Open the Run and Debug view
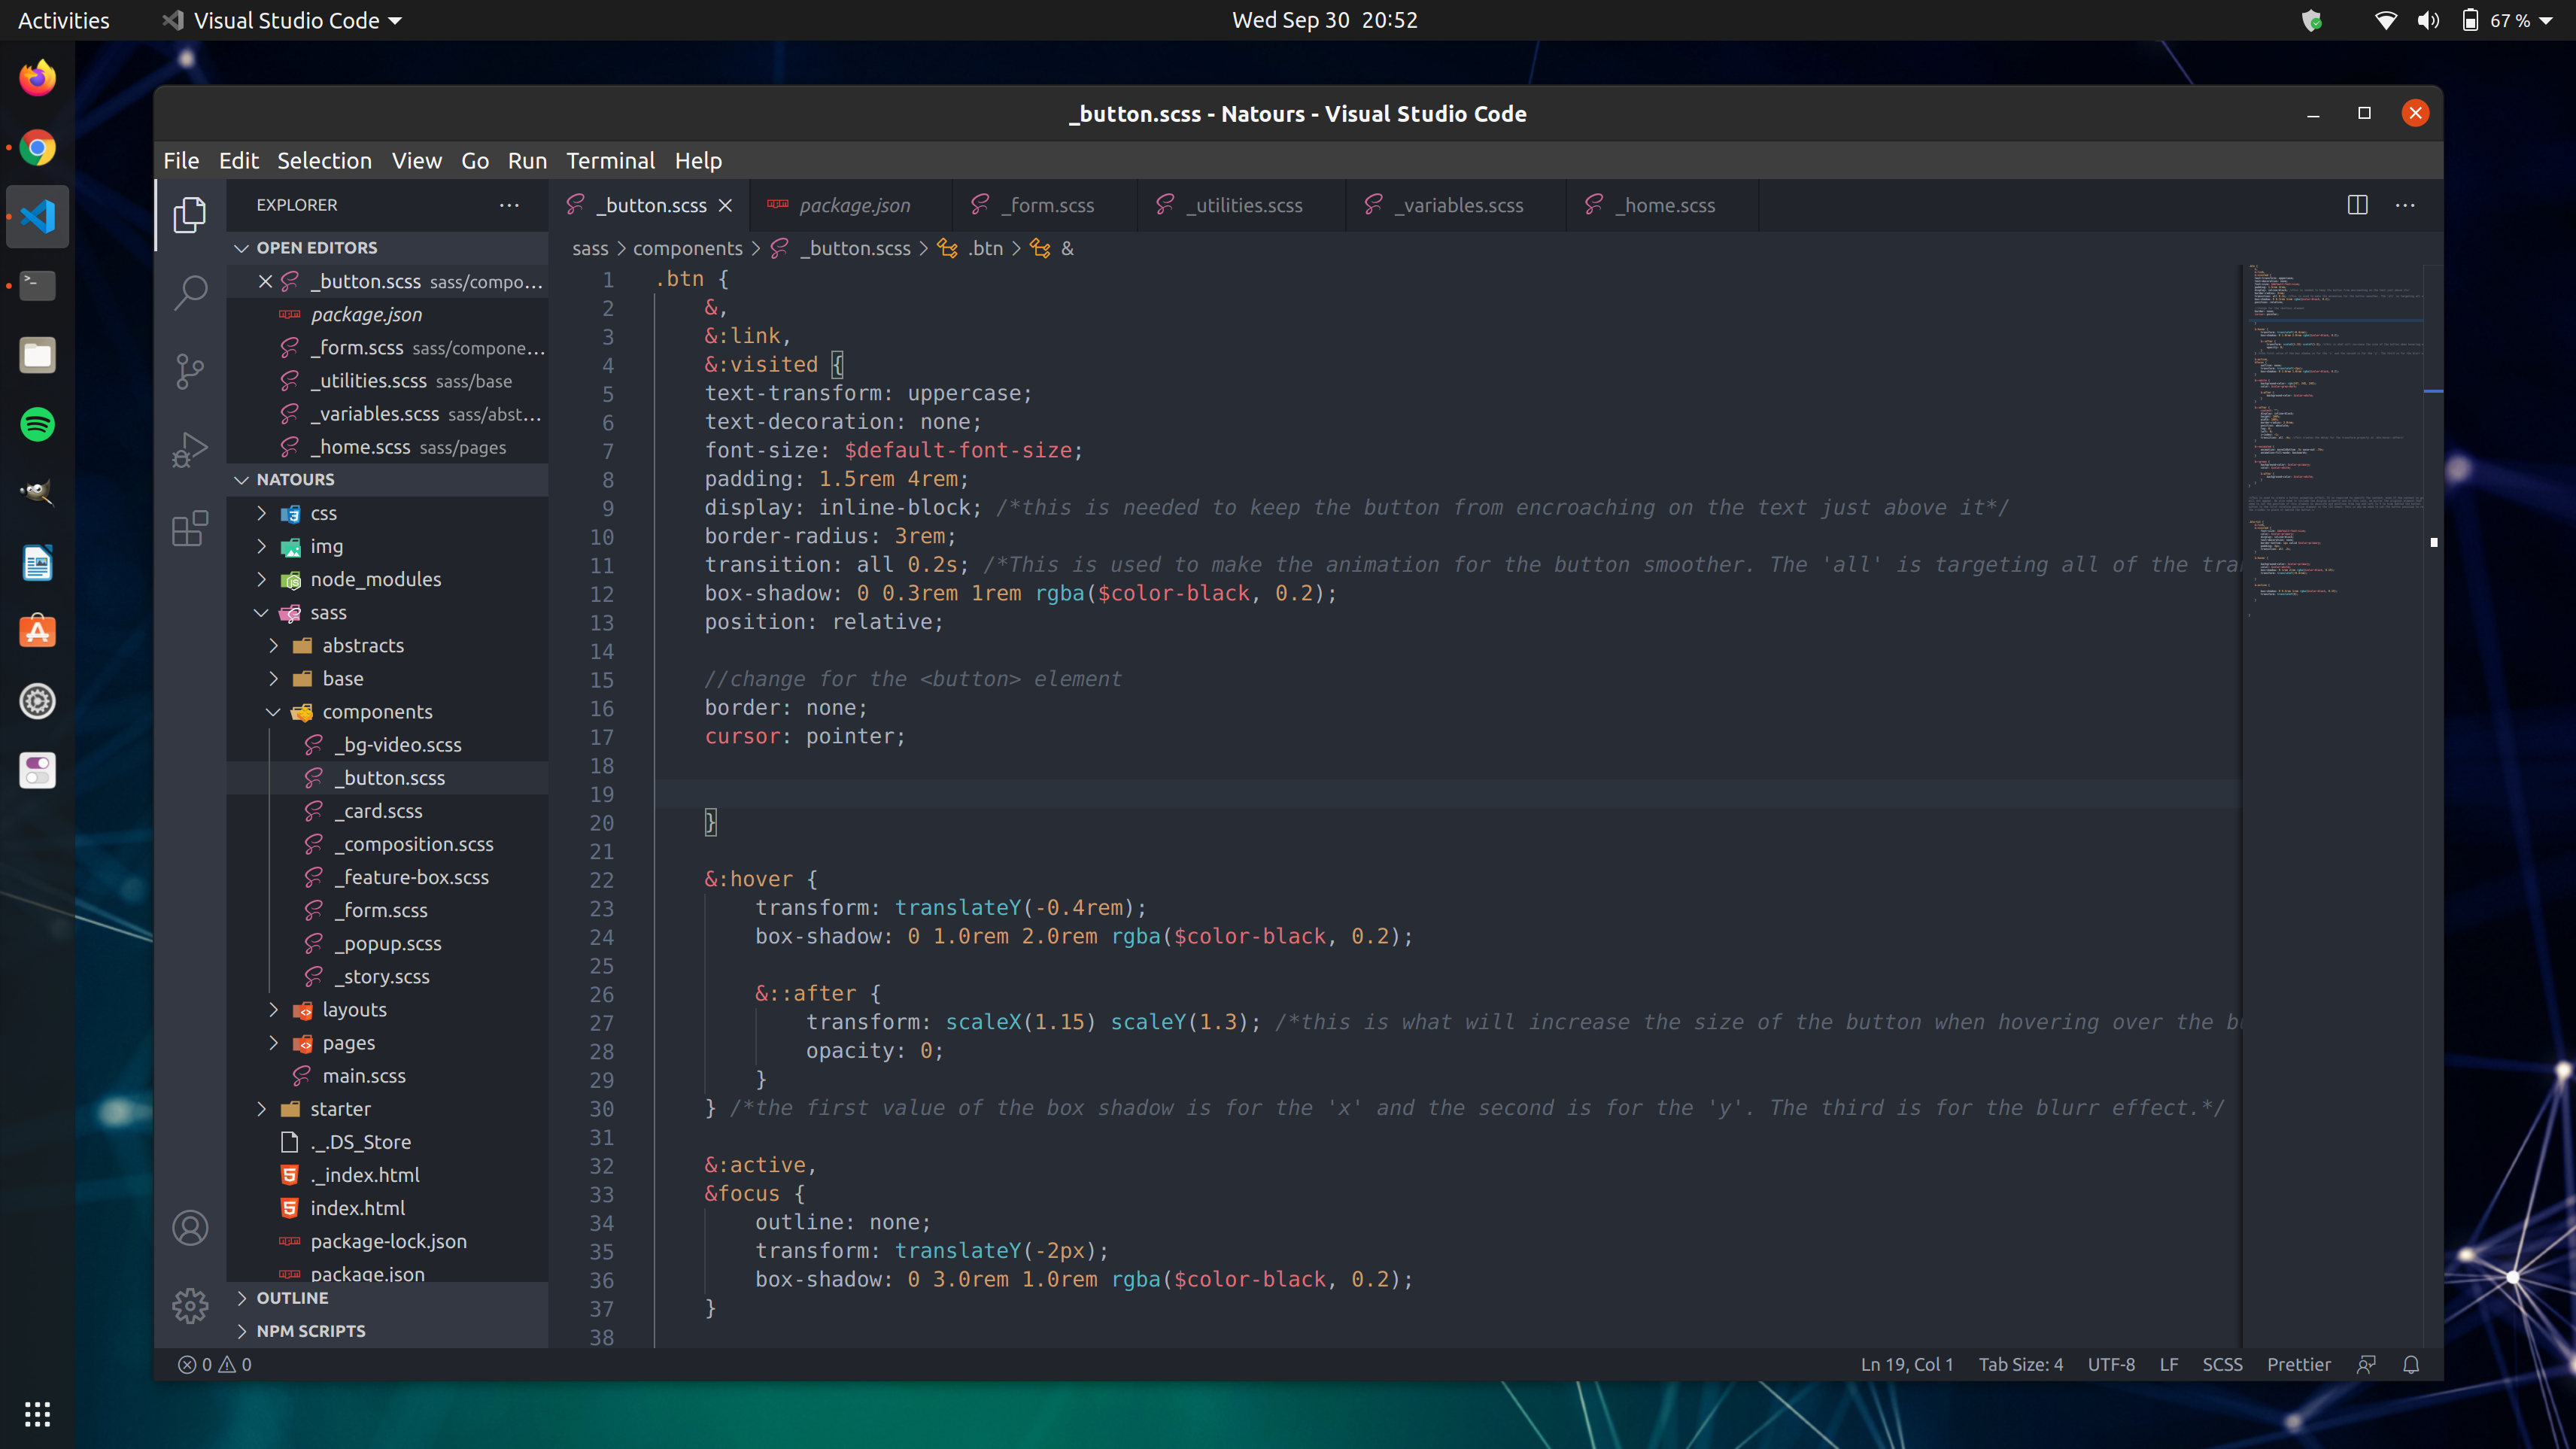The height and width of the screenshot is (1449, 2576). pos(189,449)
